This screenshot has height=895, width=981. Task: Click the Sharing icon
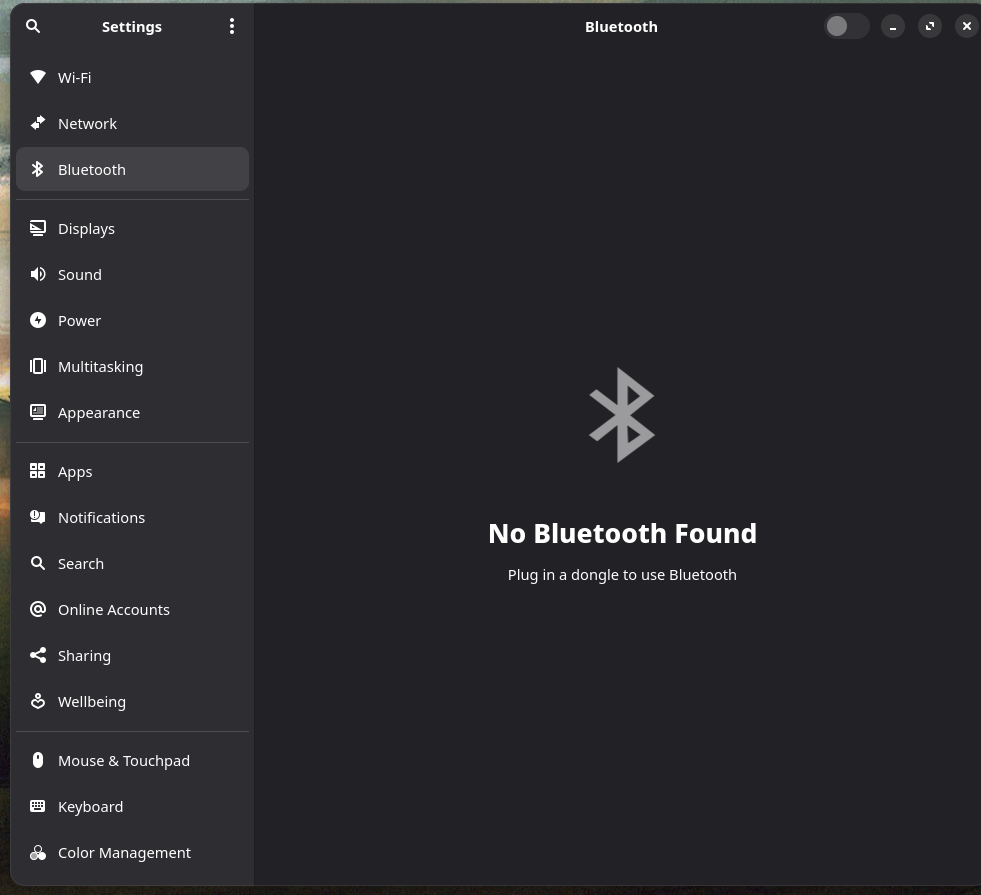click(38, 655)
